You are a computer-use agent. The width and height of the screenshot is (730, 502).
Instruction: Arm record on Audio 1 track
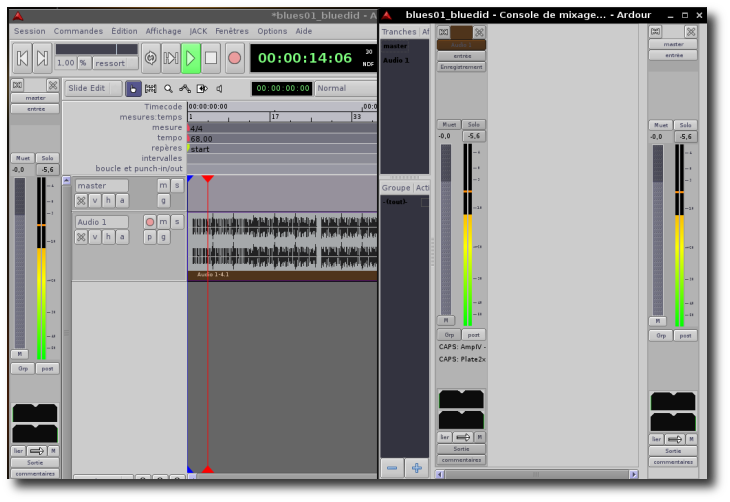coord(149,221)
